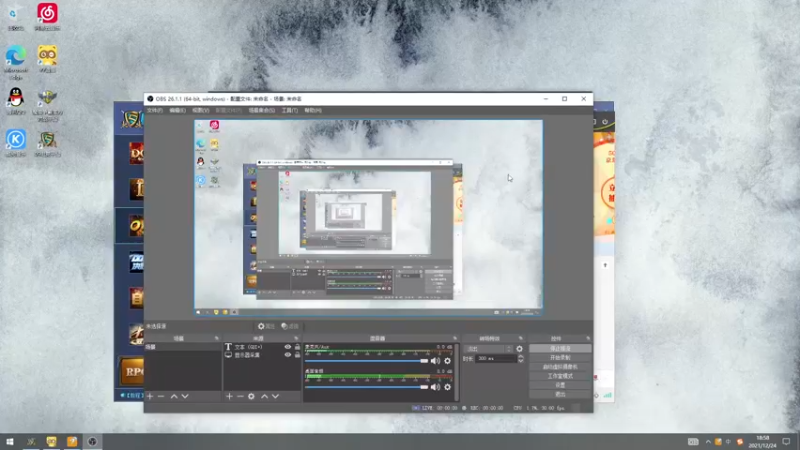Mute the 桌面音频 channel
The height and width of the screenshot is (450, 800).
pyautogui.click(x=435, y=387)
